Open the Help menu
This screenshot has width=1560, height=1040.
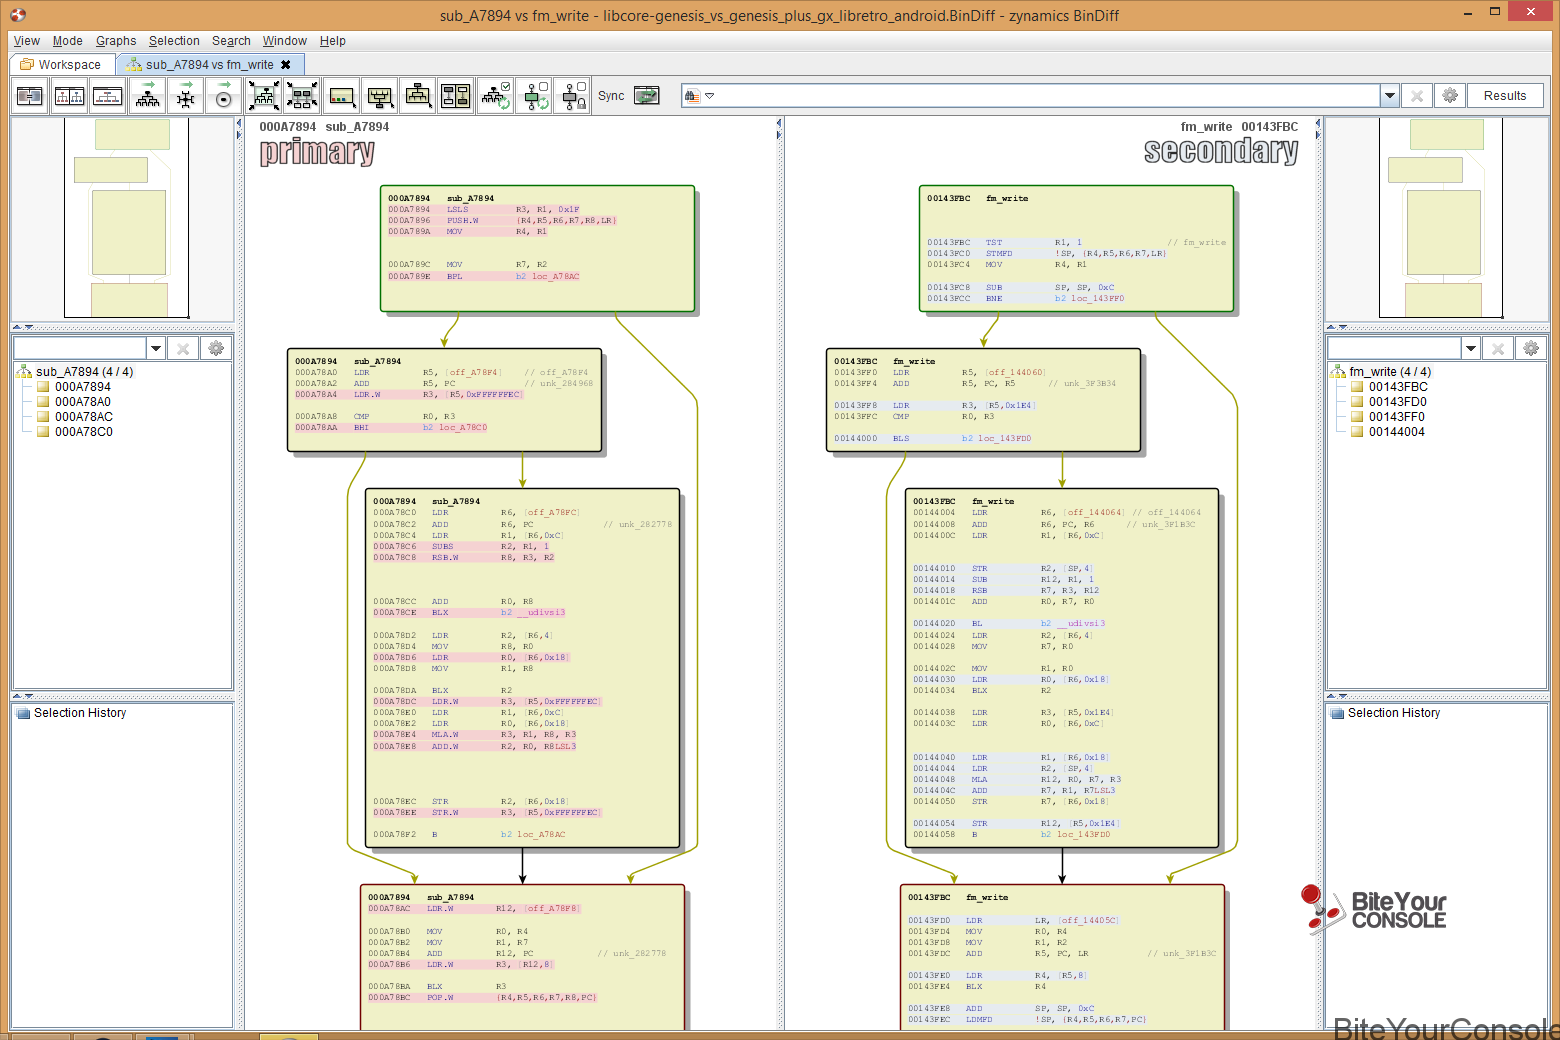click(333, 41)
